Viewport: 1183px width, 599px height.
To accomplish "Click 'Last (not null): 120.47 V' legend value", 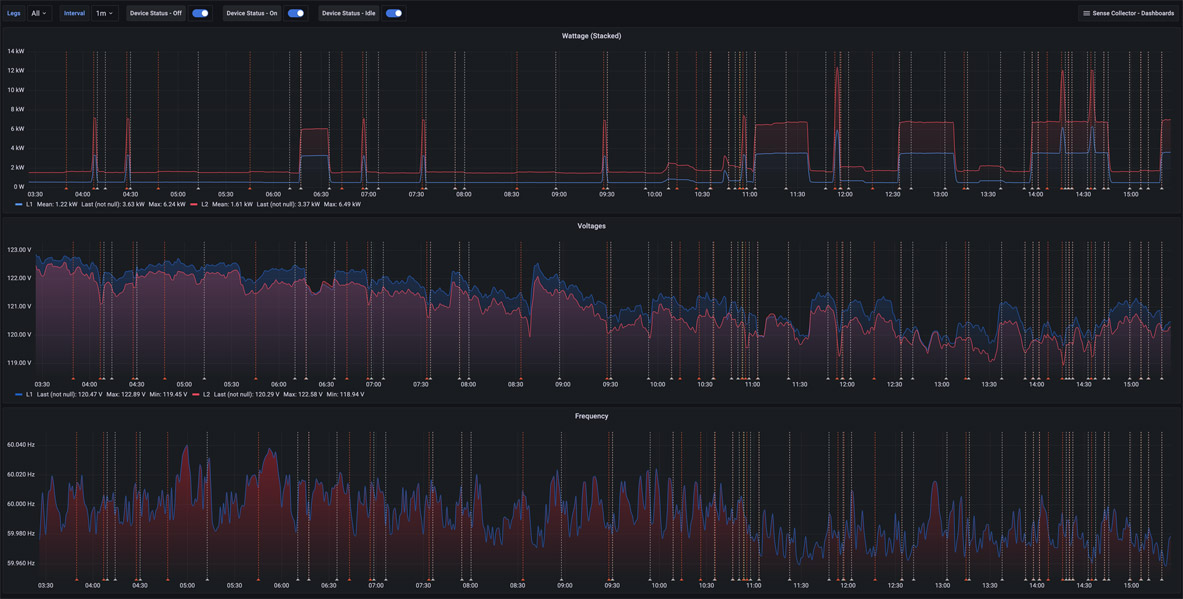I will (x=70, y=394).
